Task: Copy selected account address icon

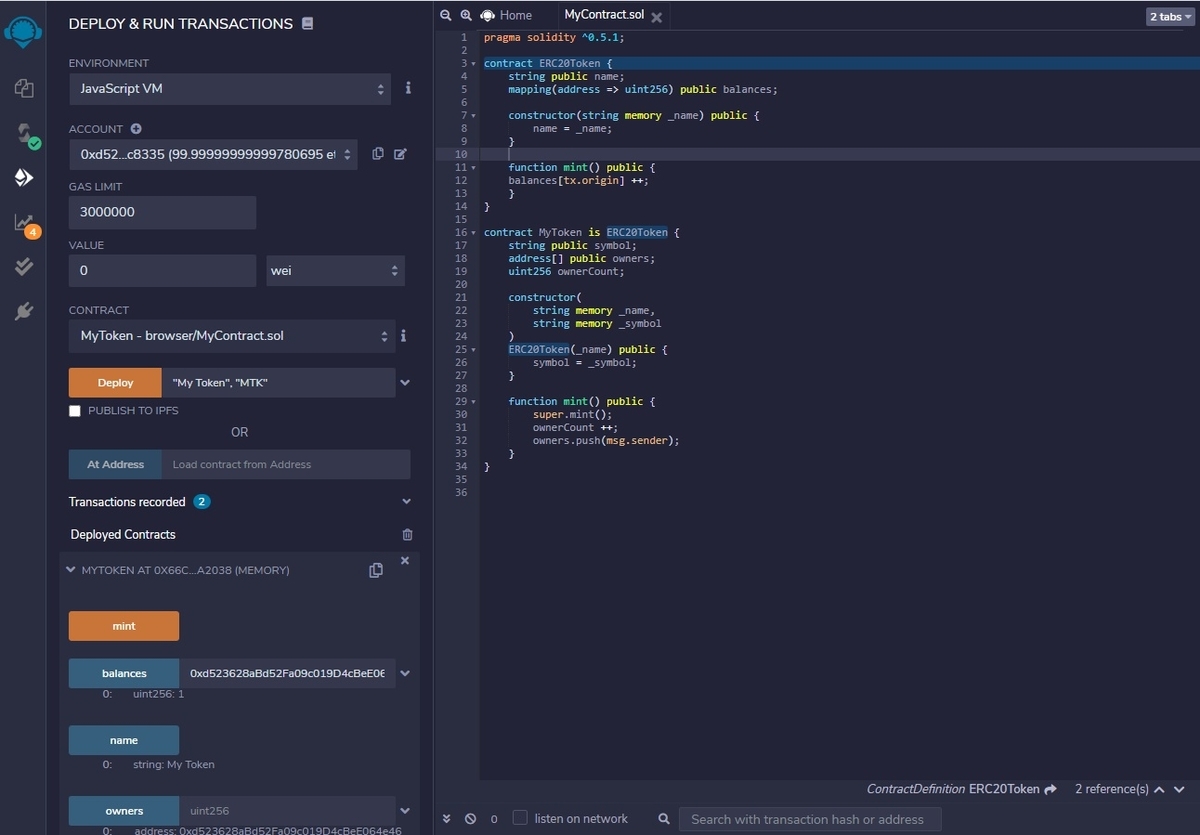Action: coord(378,154)
